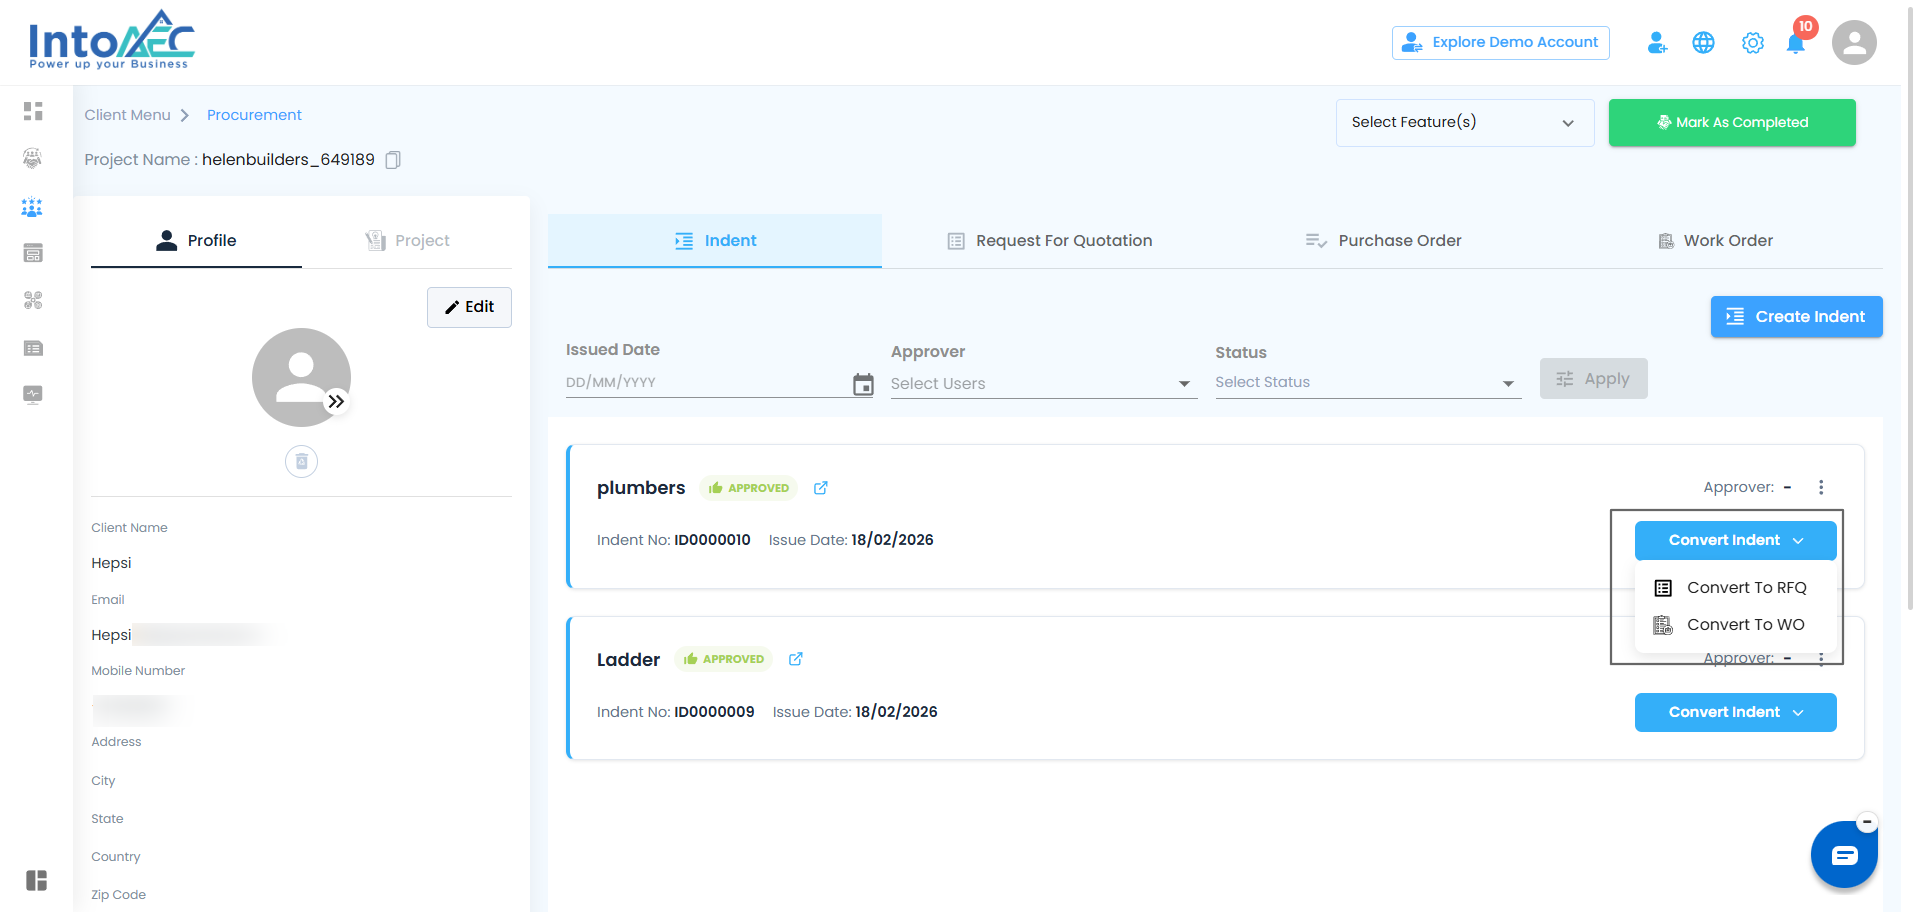The height and width of the screenshot is (912, 1920).
Task: Switch to the Indent tab
Action: pos(715,241)
